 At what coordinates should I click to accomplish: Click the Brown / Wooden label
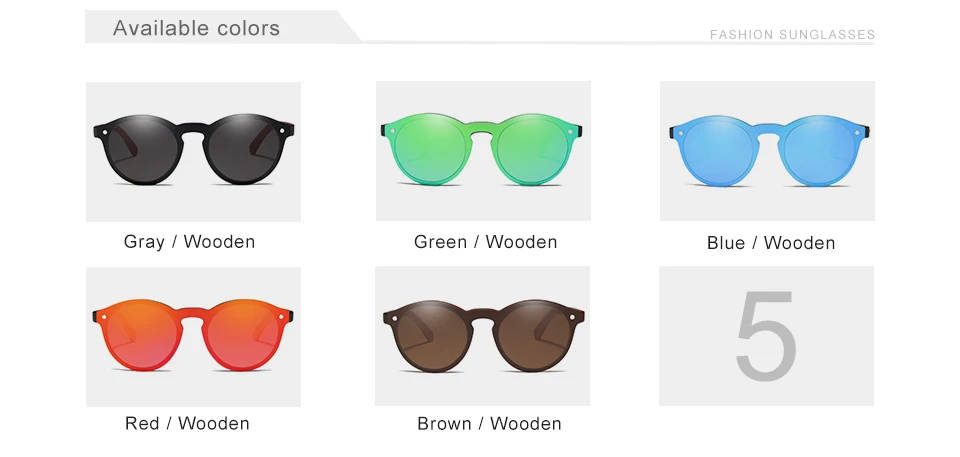pos(489,423)
